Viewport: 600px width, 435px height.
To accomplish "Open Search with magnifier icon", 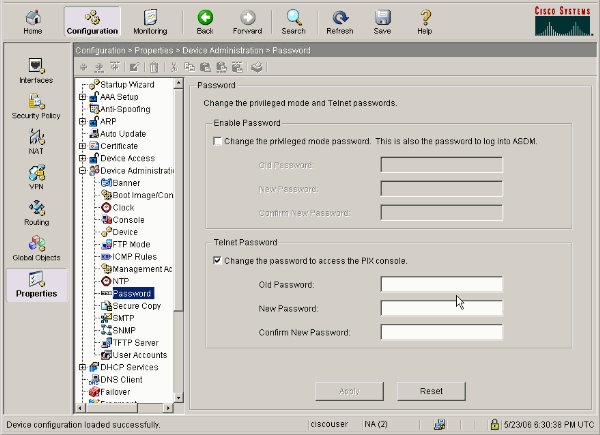I will (293, 22).
